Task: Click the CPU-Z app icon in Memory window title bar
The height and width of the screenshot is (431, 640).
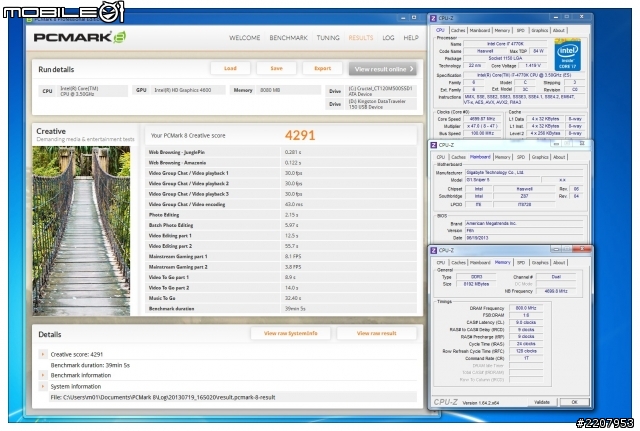Action: (x=433, y=251)
